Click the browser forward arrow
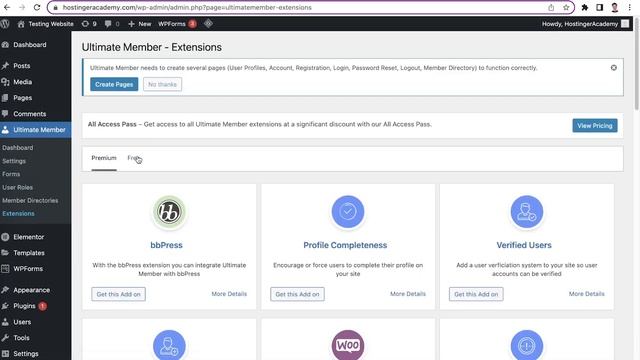This screenshot has height=360, width=640. click(22, 7)
